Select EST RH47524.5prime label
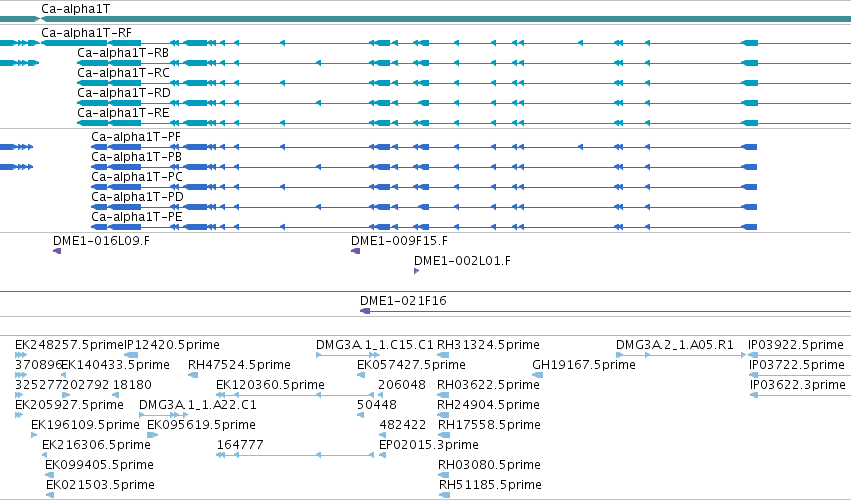The width and height of the screenshot is (851, 500). click(239, 365)
